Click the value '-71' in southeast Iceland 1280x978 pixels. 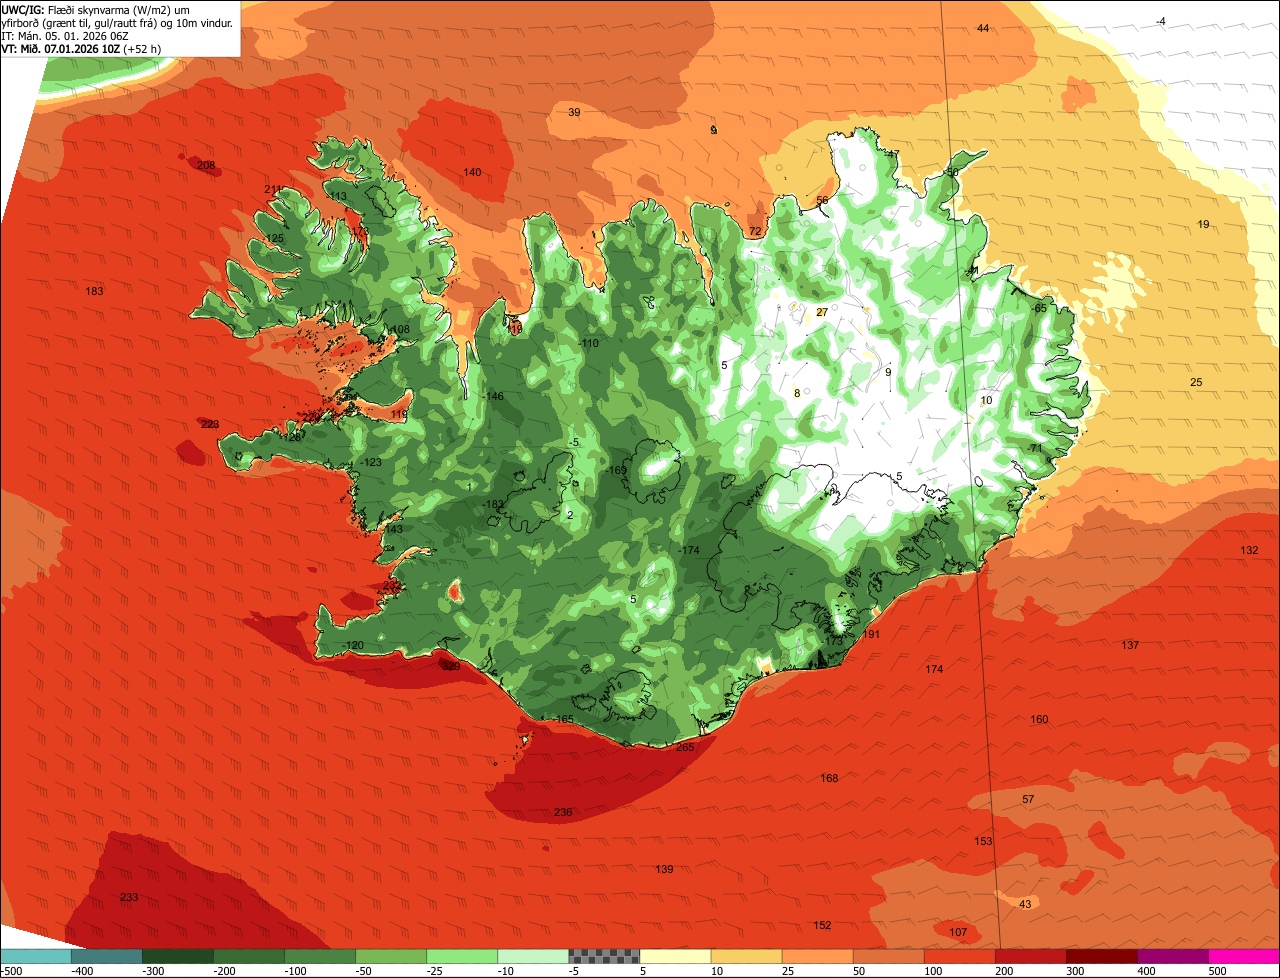[1035, 447]
